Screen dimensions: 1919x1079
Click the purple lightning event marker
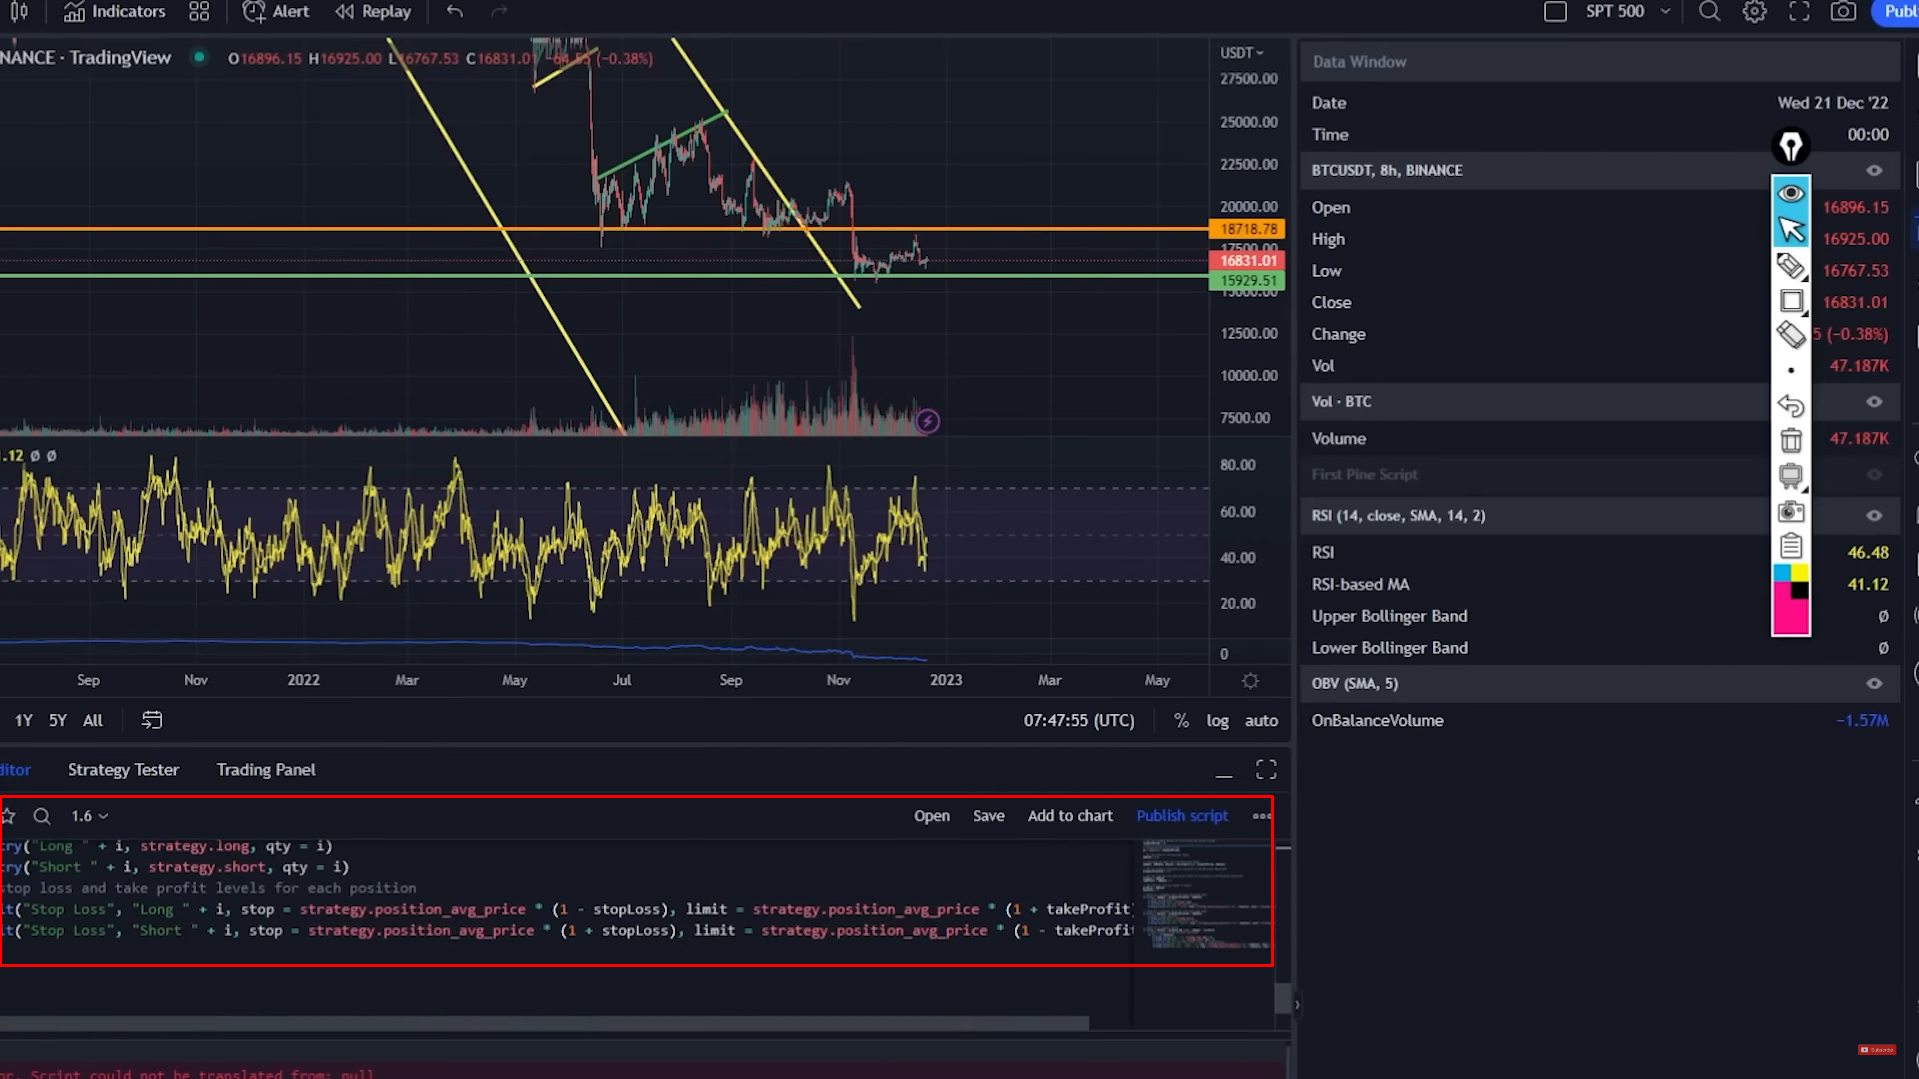click(928, 421)
